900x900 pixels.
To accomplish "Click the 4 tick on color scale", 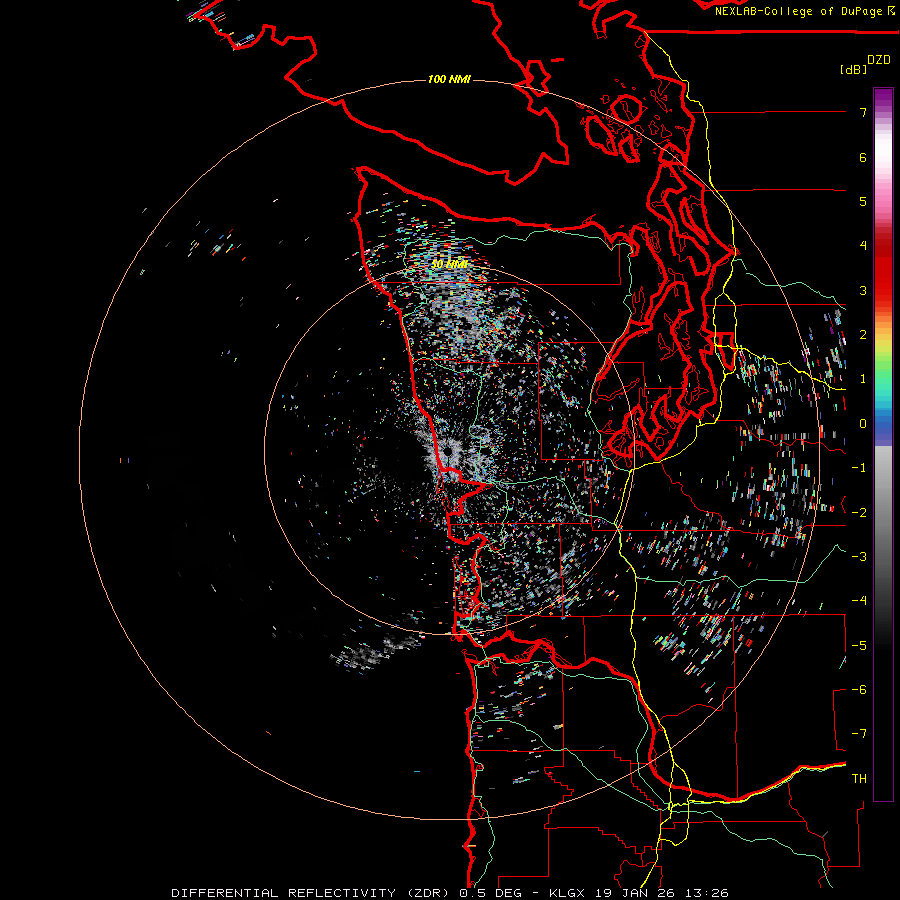I will click(863, 246).
